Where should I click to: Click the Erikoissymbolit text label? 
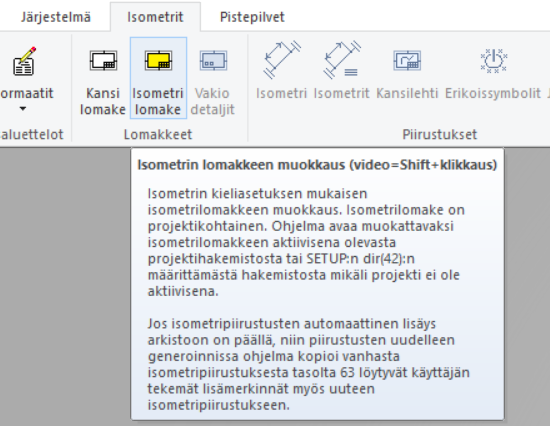[x=493, y=94]
